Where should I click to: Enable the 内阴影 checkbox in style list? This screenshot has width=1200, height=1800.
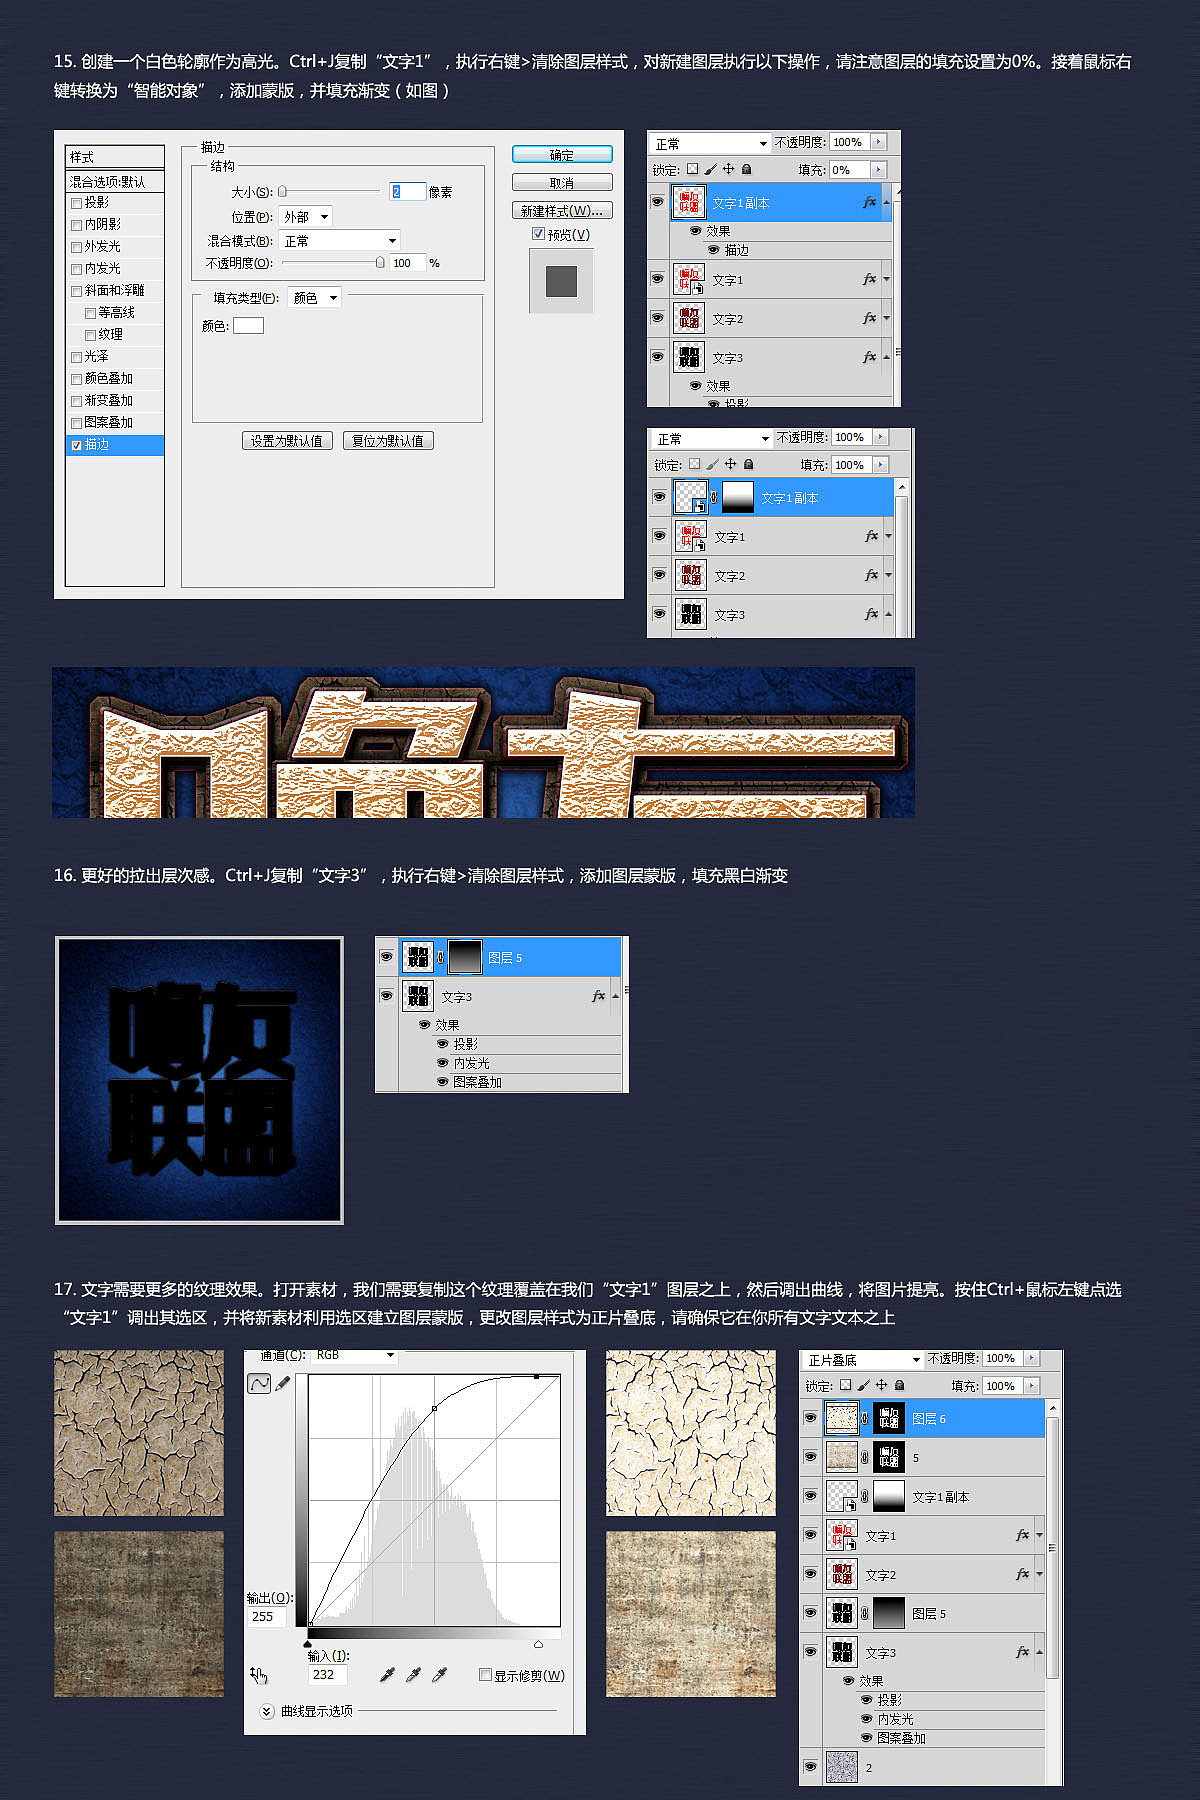point(77,225)
